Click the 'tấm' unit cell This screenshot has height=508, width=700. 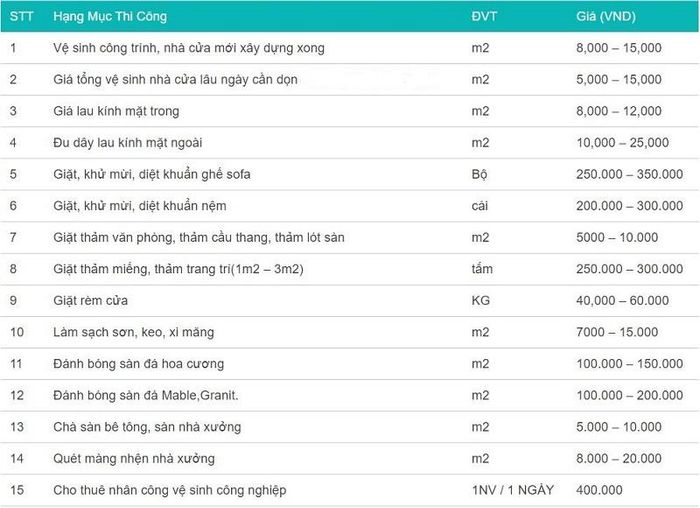[x=482, y=269]
